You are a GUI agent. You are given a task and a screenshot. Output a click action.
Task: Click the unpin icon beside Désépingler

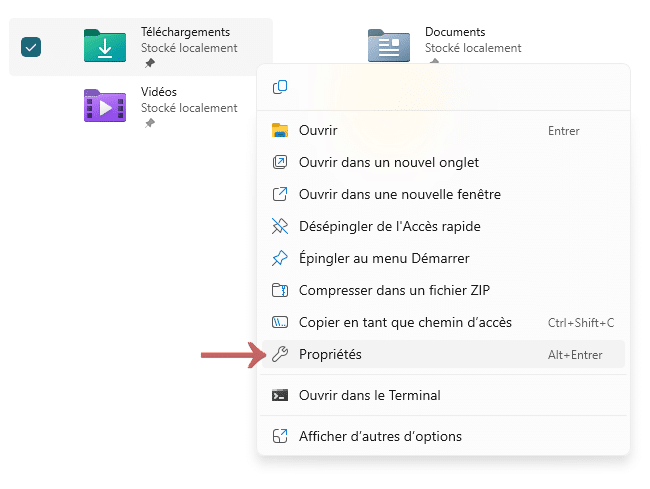click(x=280, y=227)
